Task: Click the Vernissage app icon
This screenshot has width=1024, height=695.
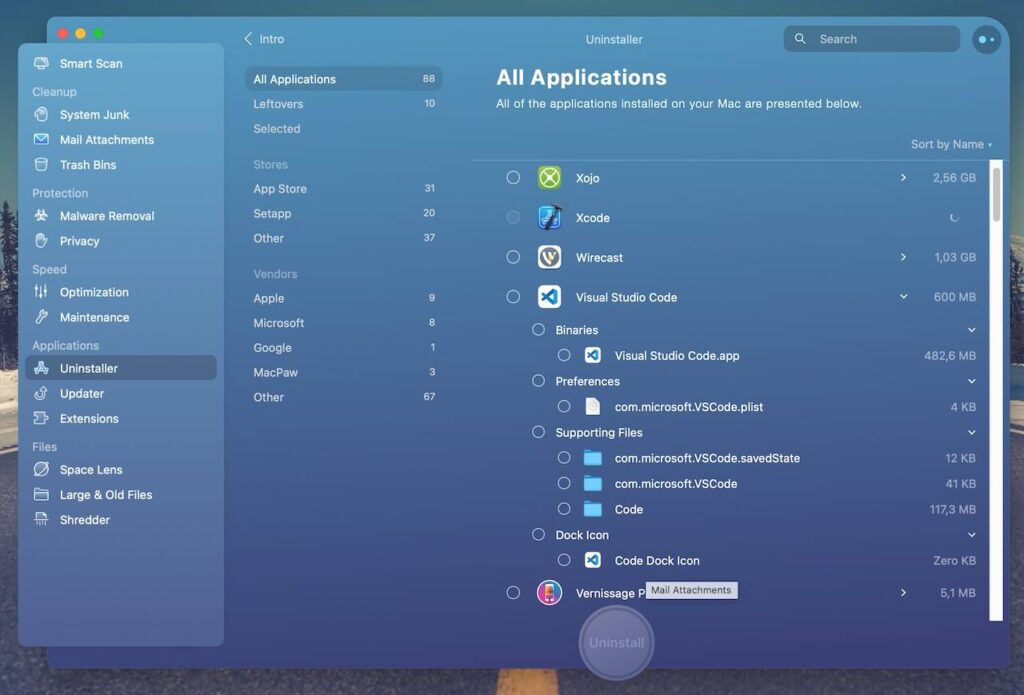Action: pyautogui.click(x=549, y=593)
